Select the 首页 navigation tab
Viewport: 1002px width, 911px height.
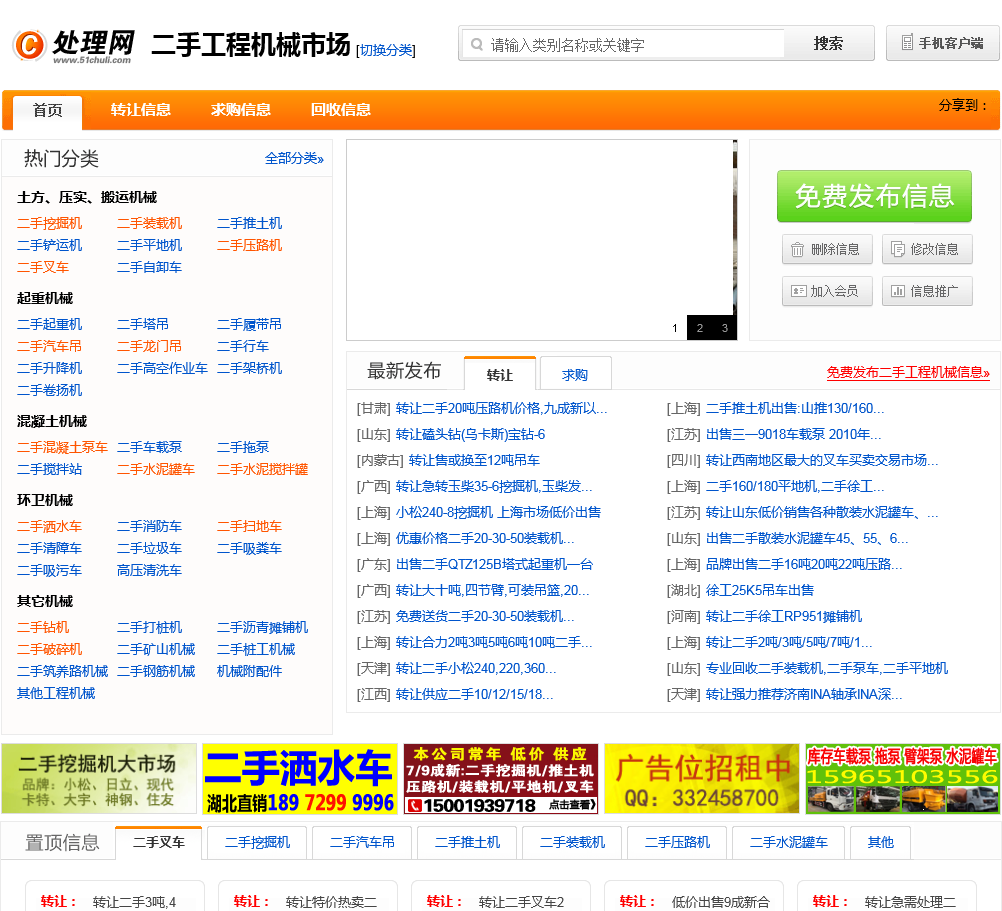tap(48, 111)
